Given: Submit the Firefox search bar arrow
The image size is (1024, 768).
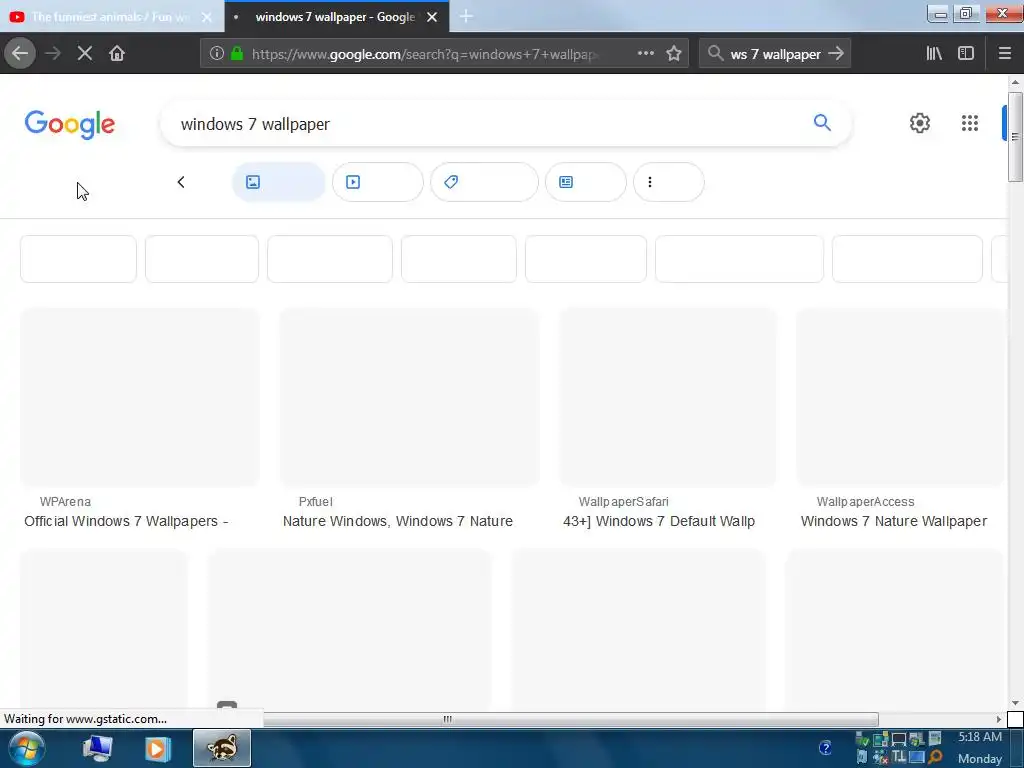Looking at the screenshot, I should pos(836,54).
